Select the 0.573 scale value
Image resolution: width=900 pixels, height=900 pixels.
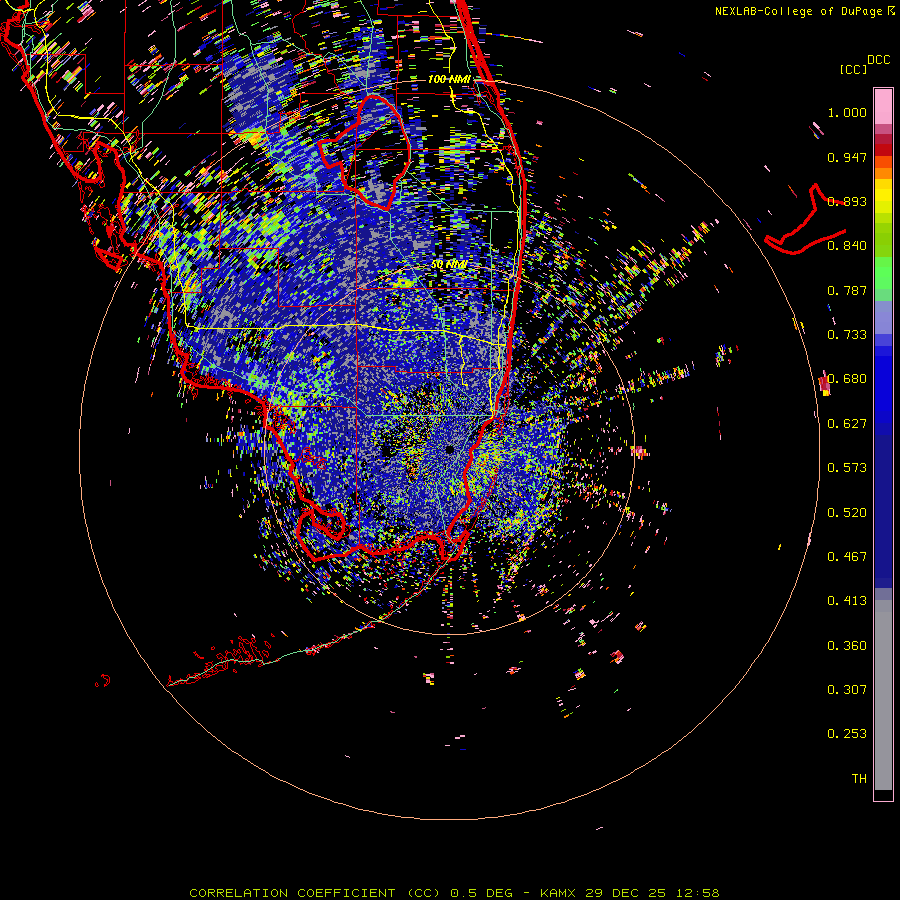(847, 468)
